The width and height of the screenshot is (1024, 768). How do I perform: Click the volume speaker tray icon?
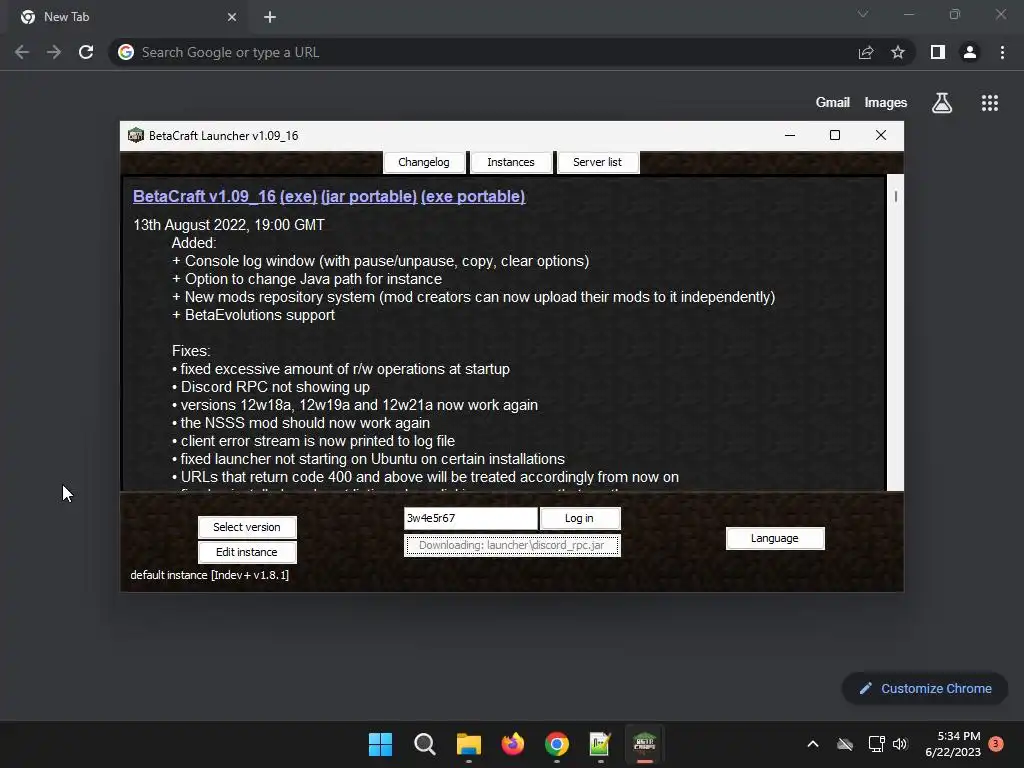900,744
